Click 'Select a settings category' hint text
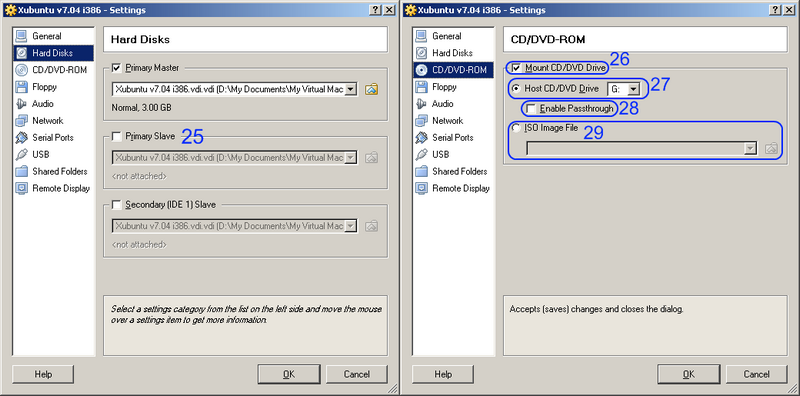Viewport: 800px width, 396px height. 246,315
